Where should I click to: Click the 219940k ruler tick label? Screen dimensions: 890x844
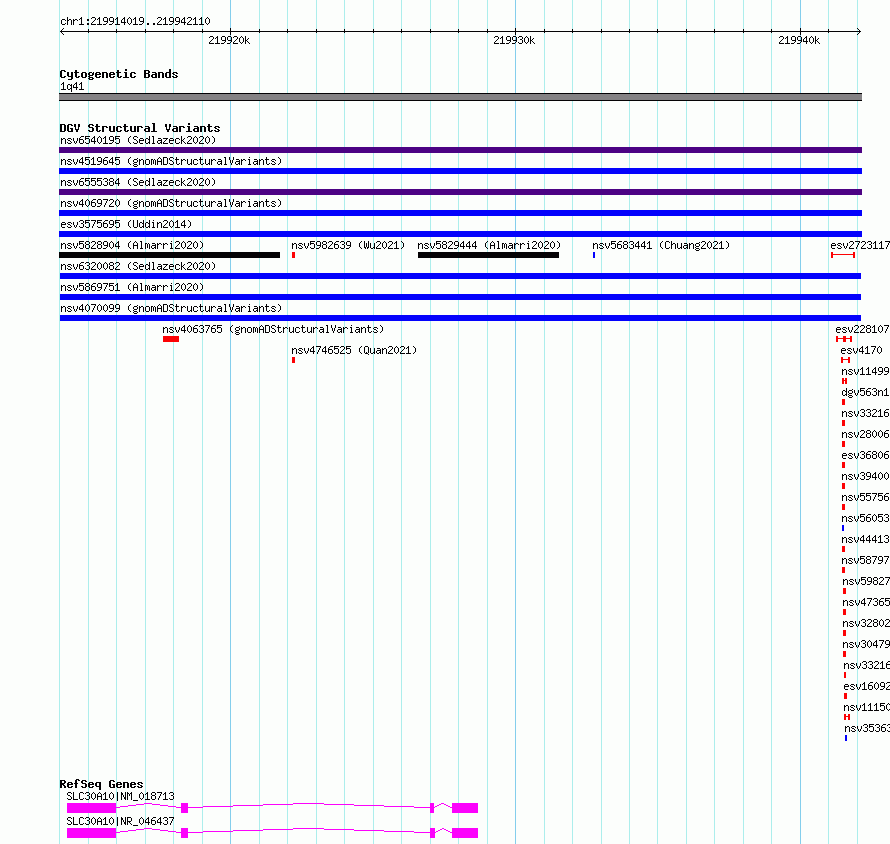(799, 40)
